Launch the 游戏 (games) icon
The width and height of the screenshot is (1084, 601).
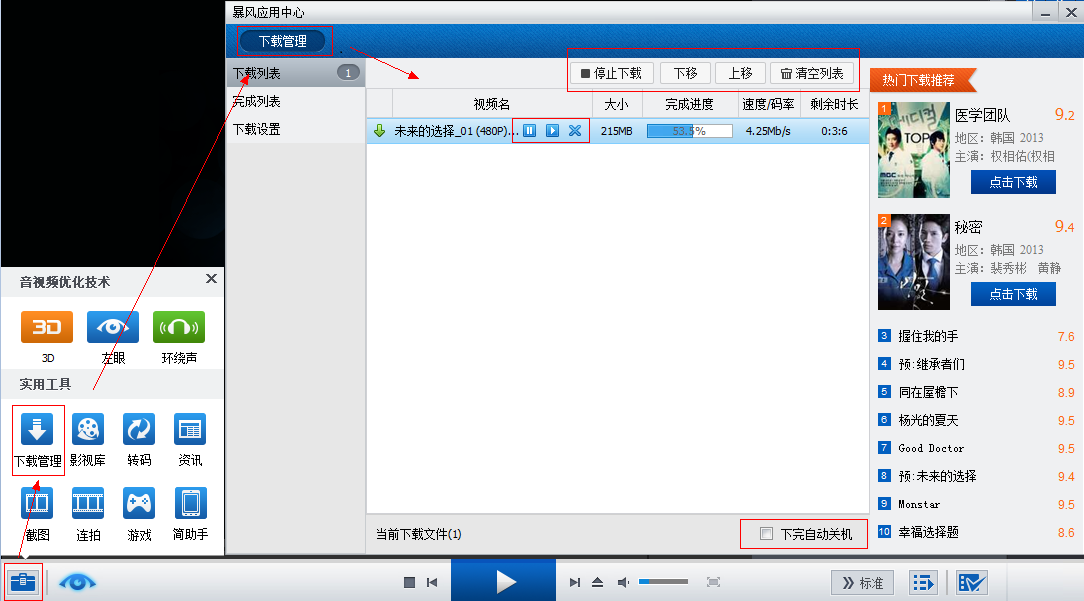(138, 503)
